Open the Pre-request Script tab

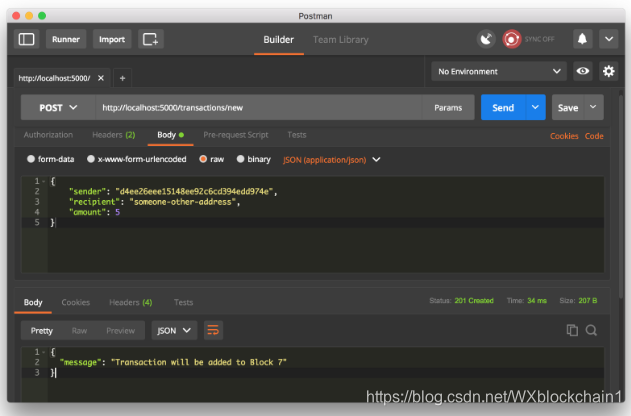(236, 135)
